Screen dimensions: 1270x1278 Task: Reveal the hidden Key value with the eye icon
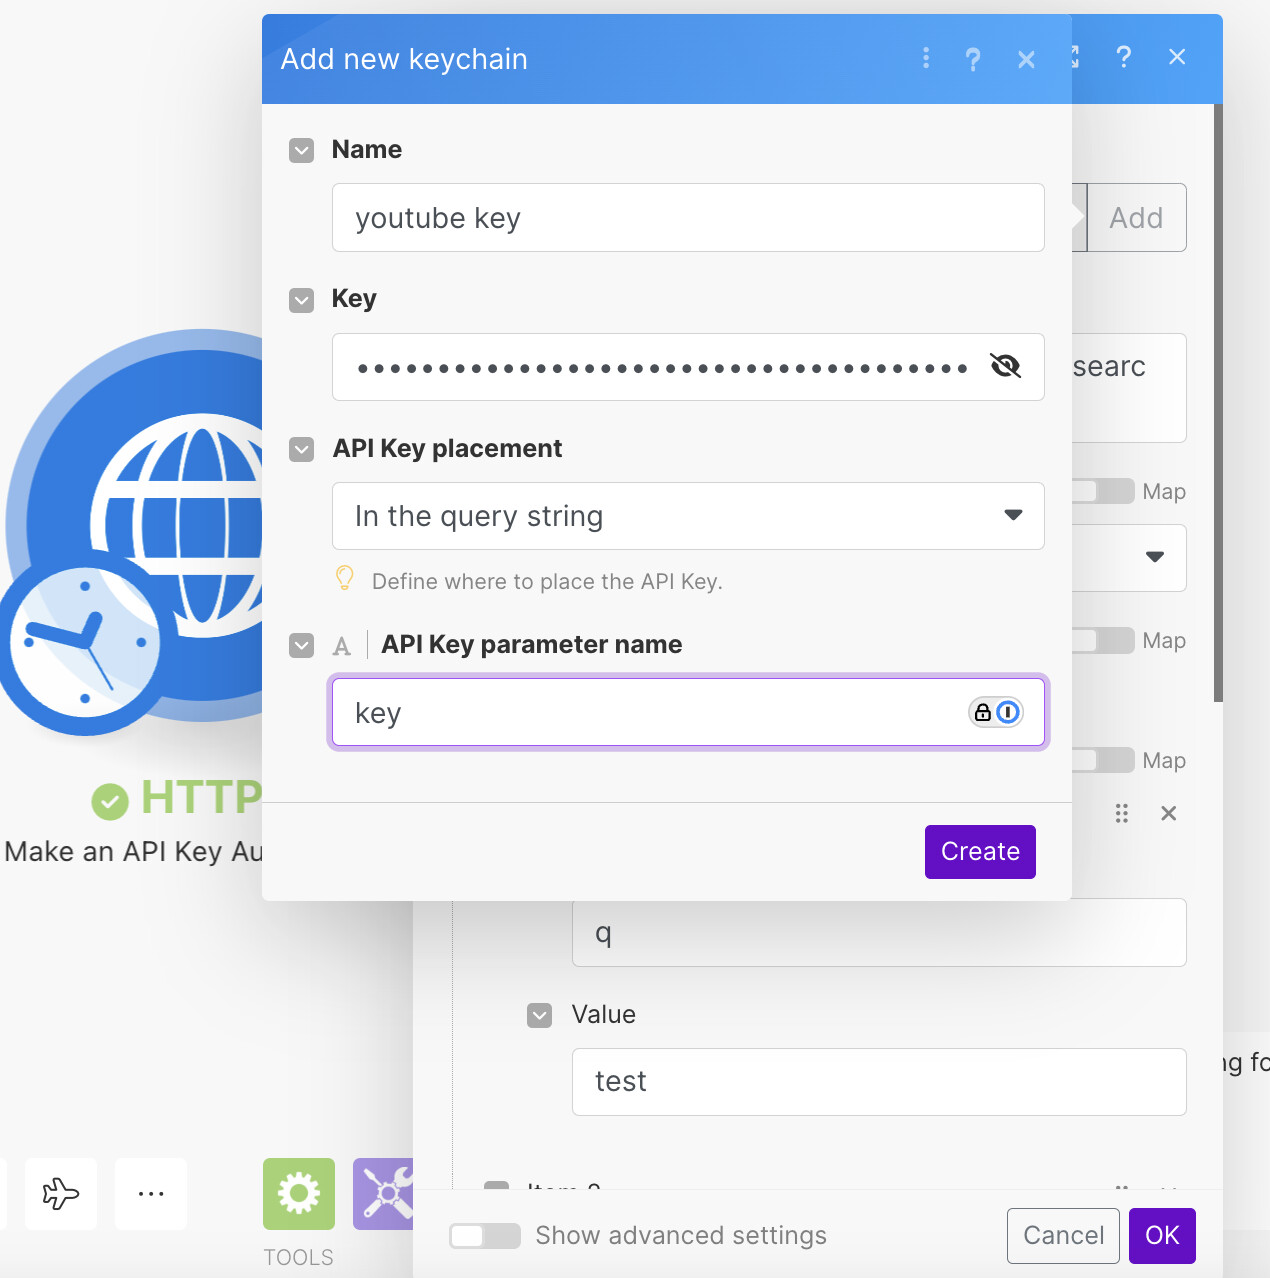pos(1006,367)
